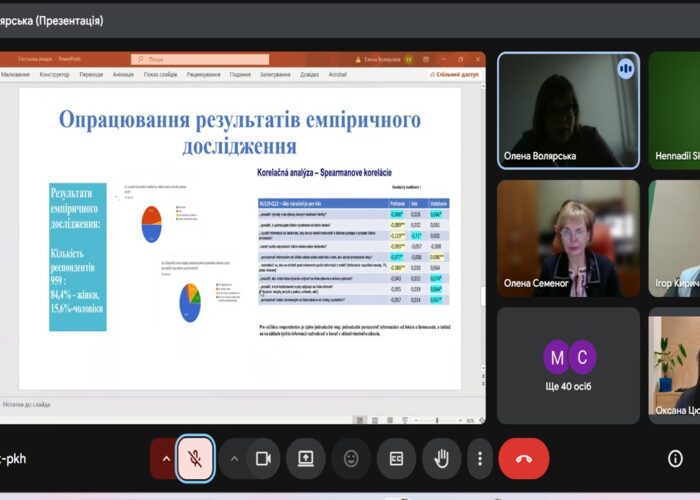Viewport: 700px width, 500px height.
Task: Raise hand using the hand icon
Action: click(x=441, y=459)
